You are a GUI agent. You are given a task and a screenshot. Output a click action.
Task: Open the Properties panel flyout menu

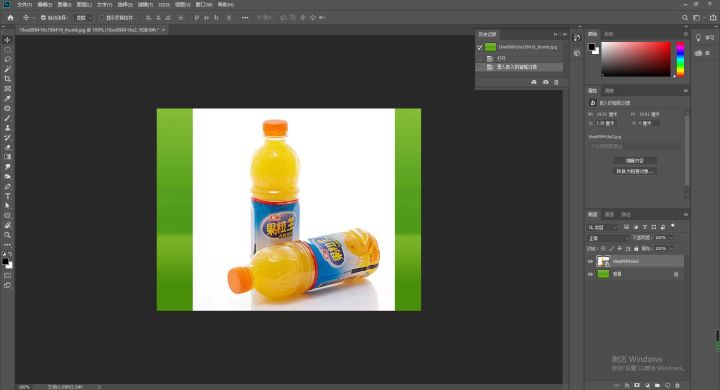coord(686,91)
